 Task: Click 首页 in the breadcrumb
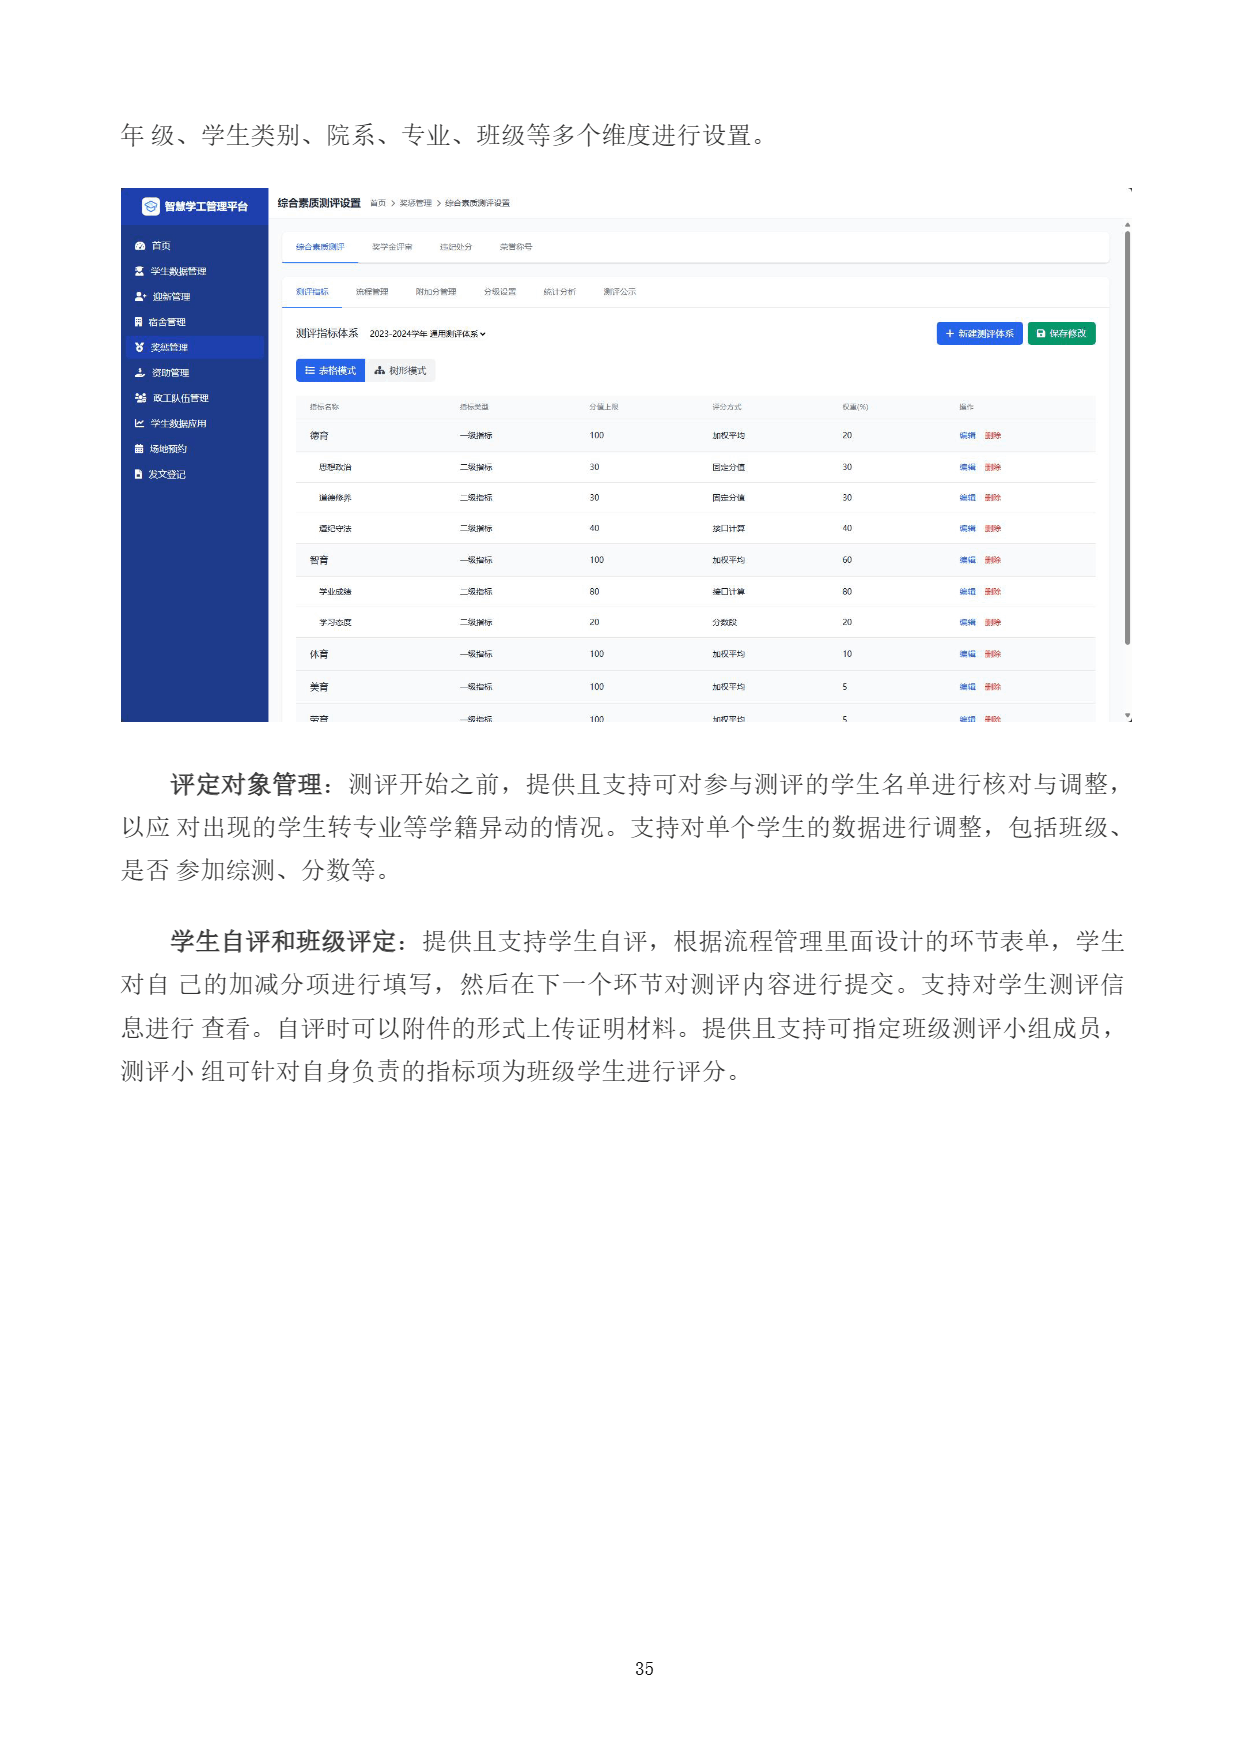click(378, 204)
